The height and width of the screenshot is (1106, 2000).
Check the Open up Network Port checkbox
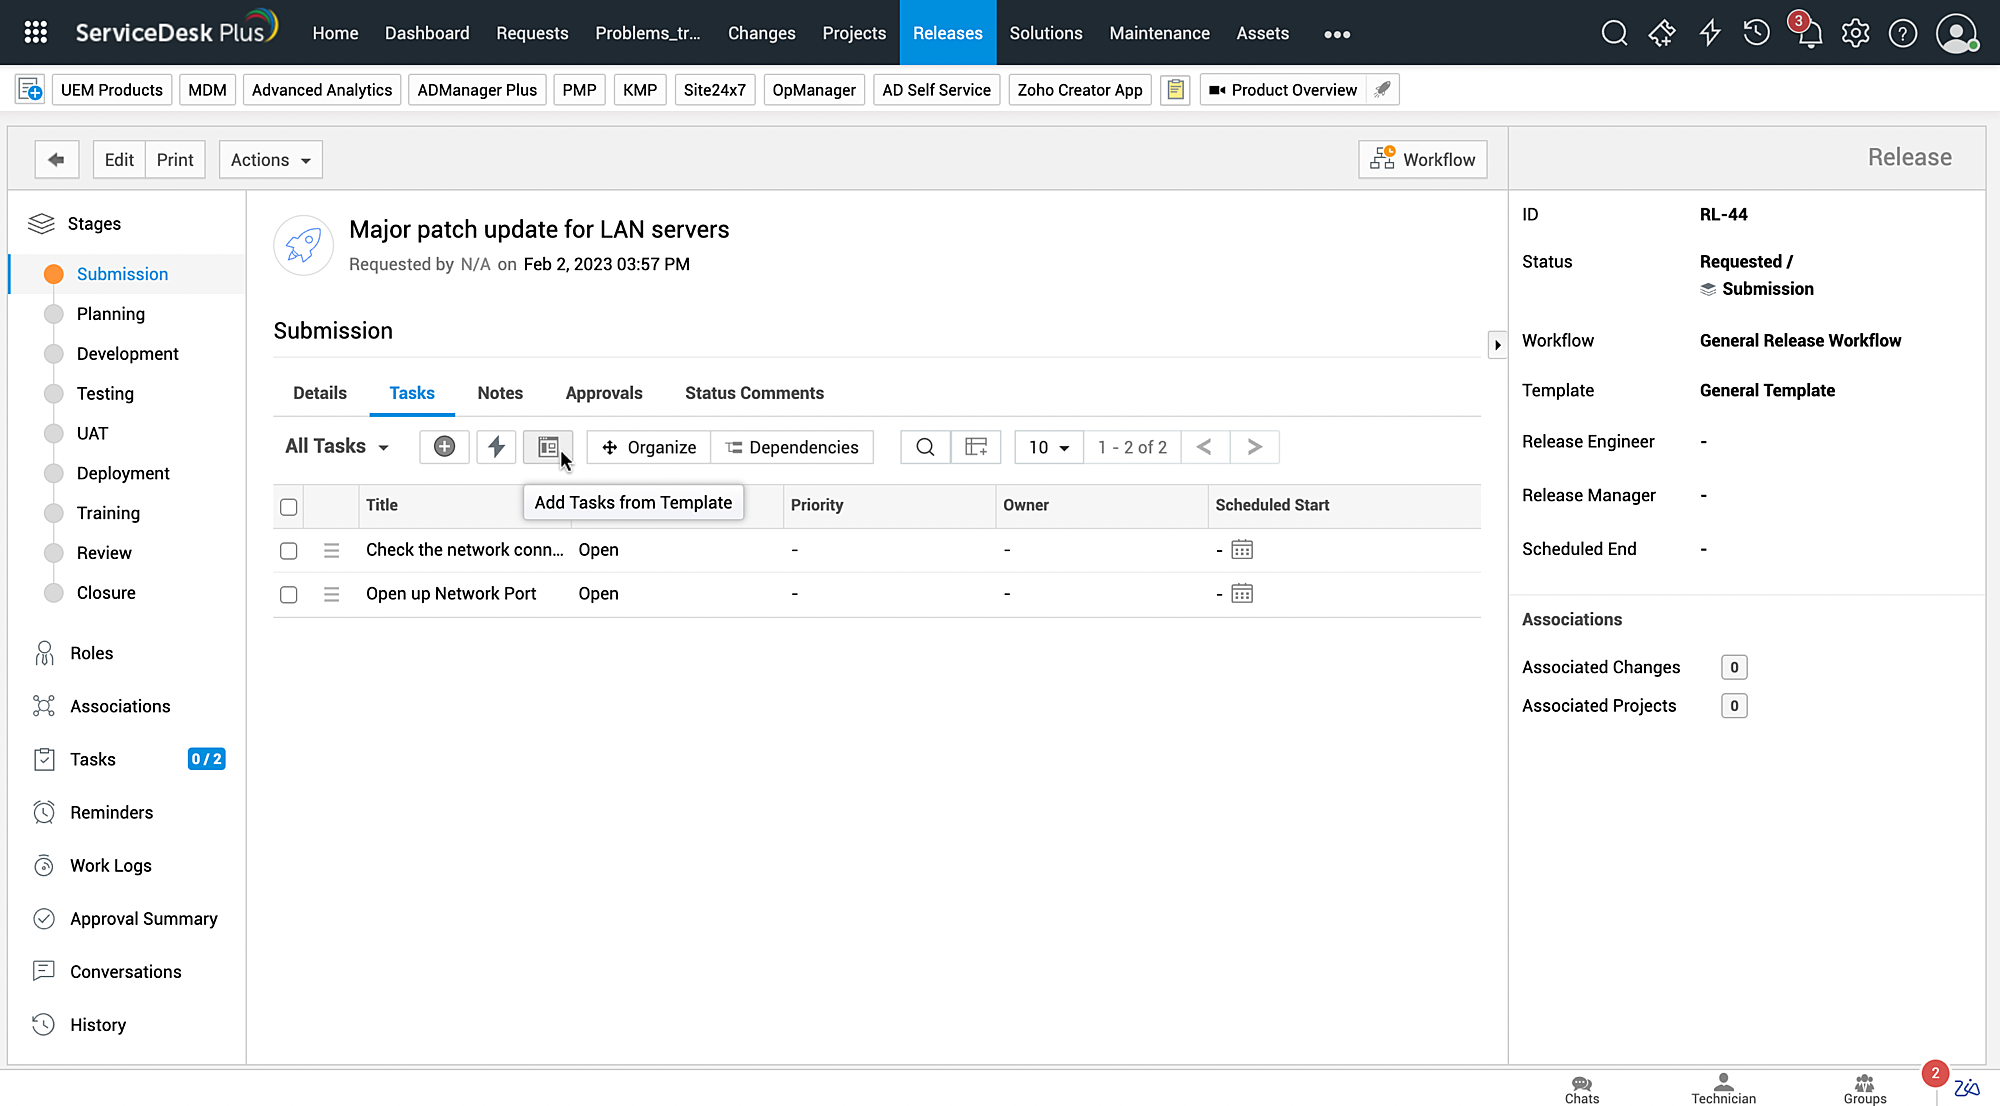(289, 595)
